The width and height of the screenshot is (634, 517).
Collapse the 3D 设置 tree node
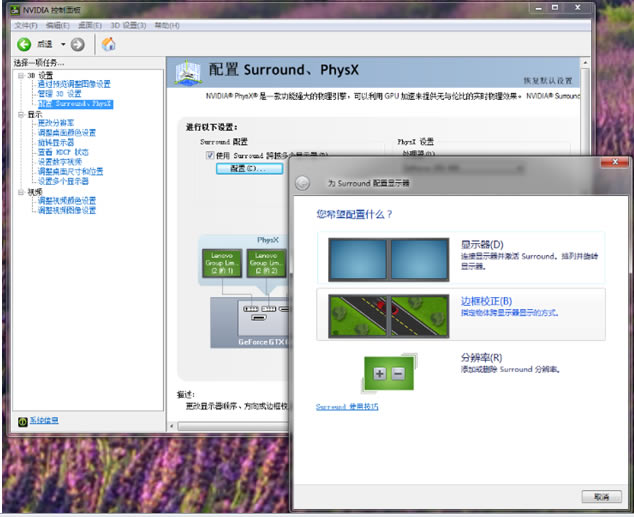pyautogui.click(x=21, y=76)
